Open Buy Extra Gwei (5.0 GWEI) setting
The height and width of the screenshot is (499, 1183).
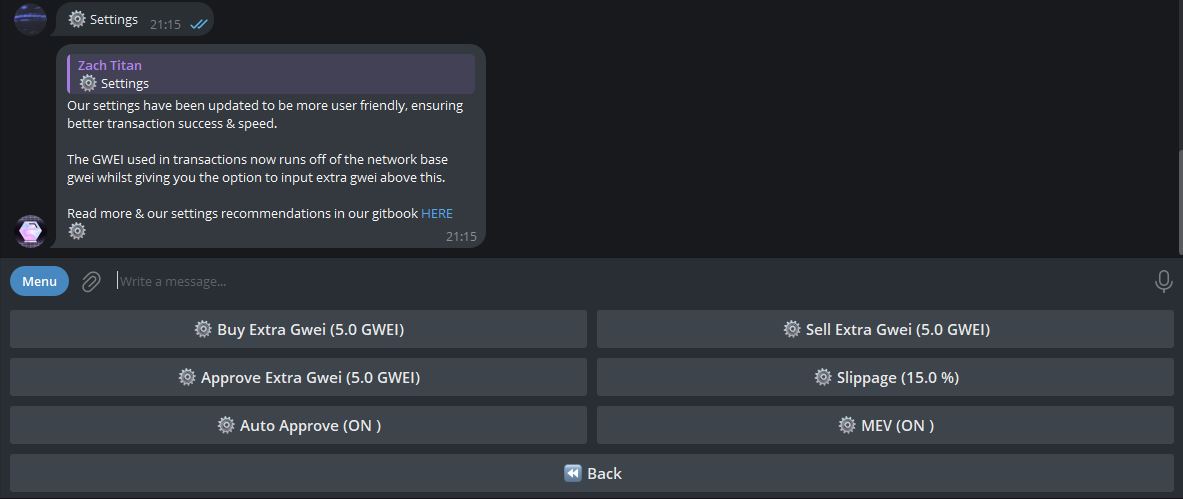pyautogui.click(x=298, y=329)
